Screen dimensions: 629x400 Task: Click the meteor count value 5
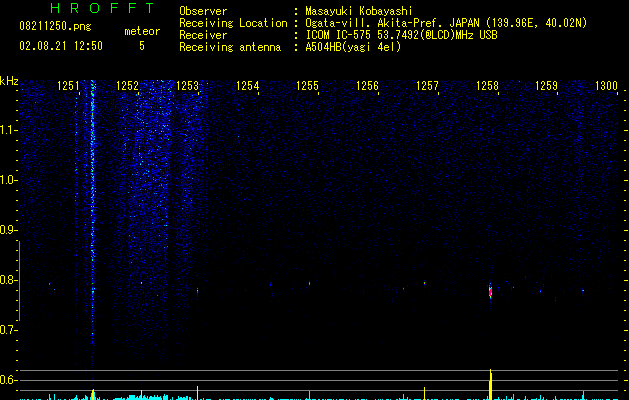coord(142,46)
